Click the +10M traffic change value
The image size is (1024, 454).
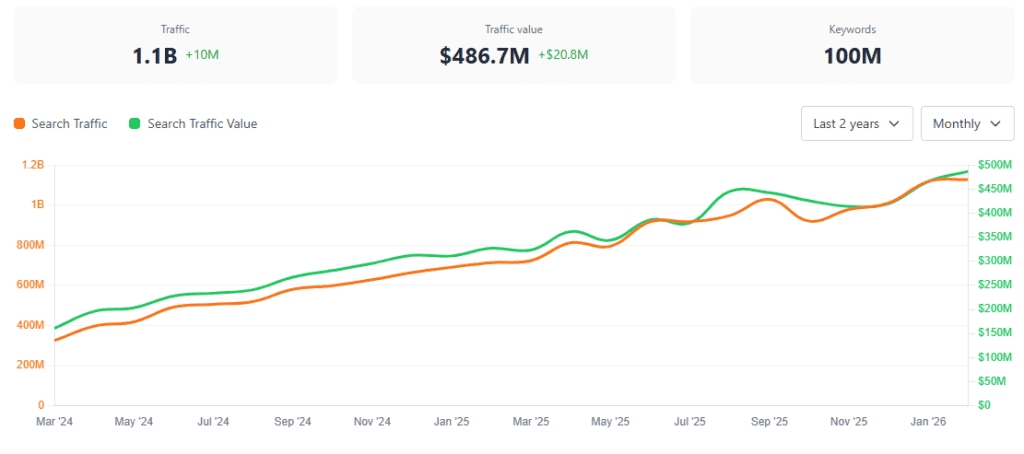coord(202,55)
